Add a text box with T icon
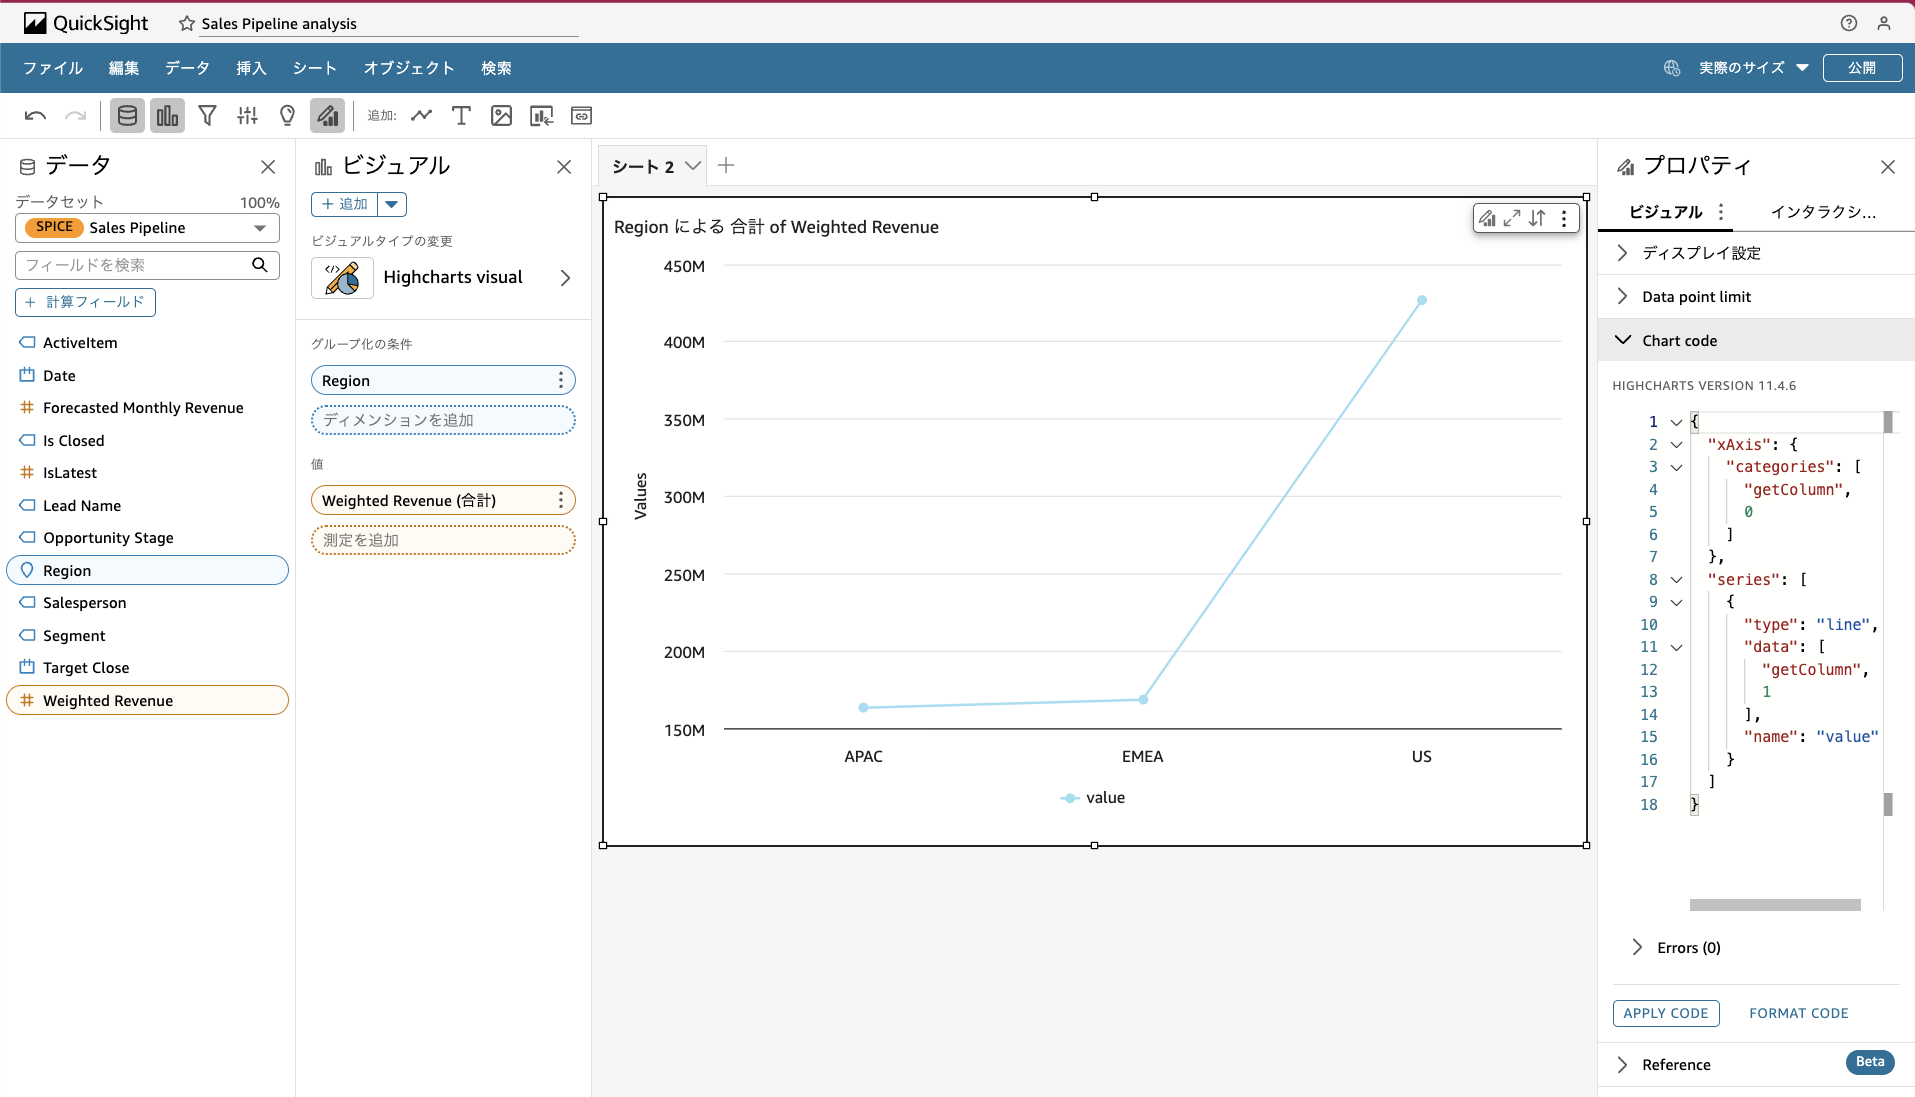Image resolution: width=1915 pixels, height=1097 pixels. point(461,116)
